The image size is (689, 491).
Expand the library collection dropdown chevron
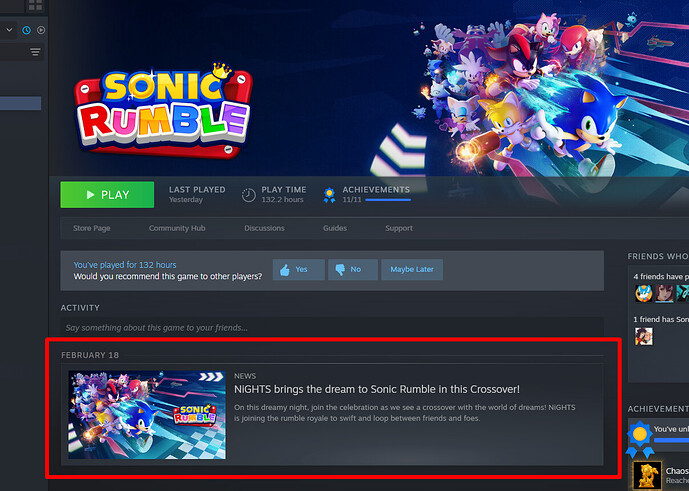pyautogui.click(x=9, y=30)
